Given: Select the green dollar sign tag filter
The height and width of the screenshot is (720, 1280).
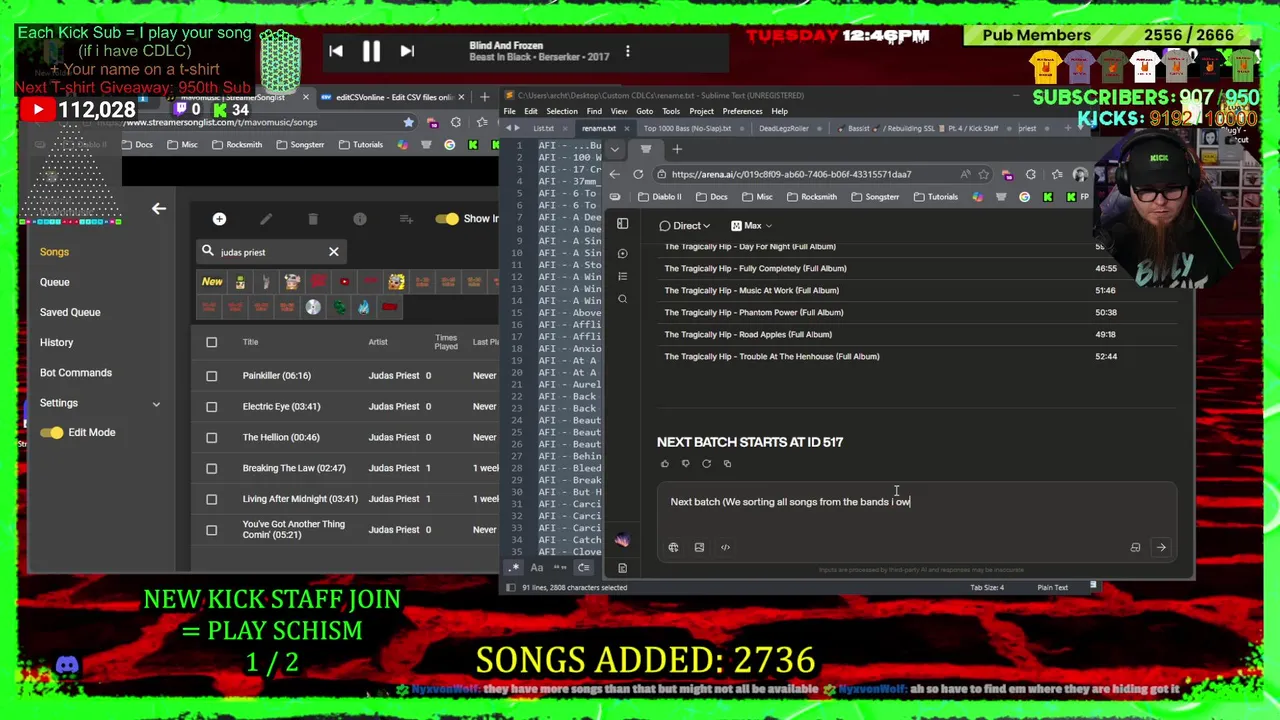Looking at the screenshot, I should (x=339, y=307).
